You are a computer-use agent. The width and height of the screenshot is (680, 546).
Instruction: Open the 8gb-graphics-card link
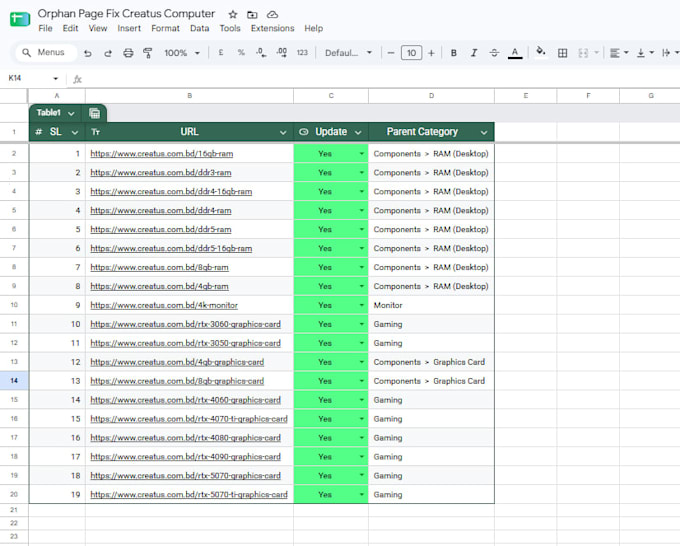point(177,381)
